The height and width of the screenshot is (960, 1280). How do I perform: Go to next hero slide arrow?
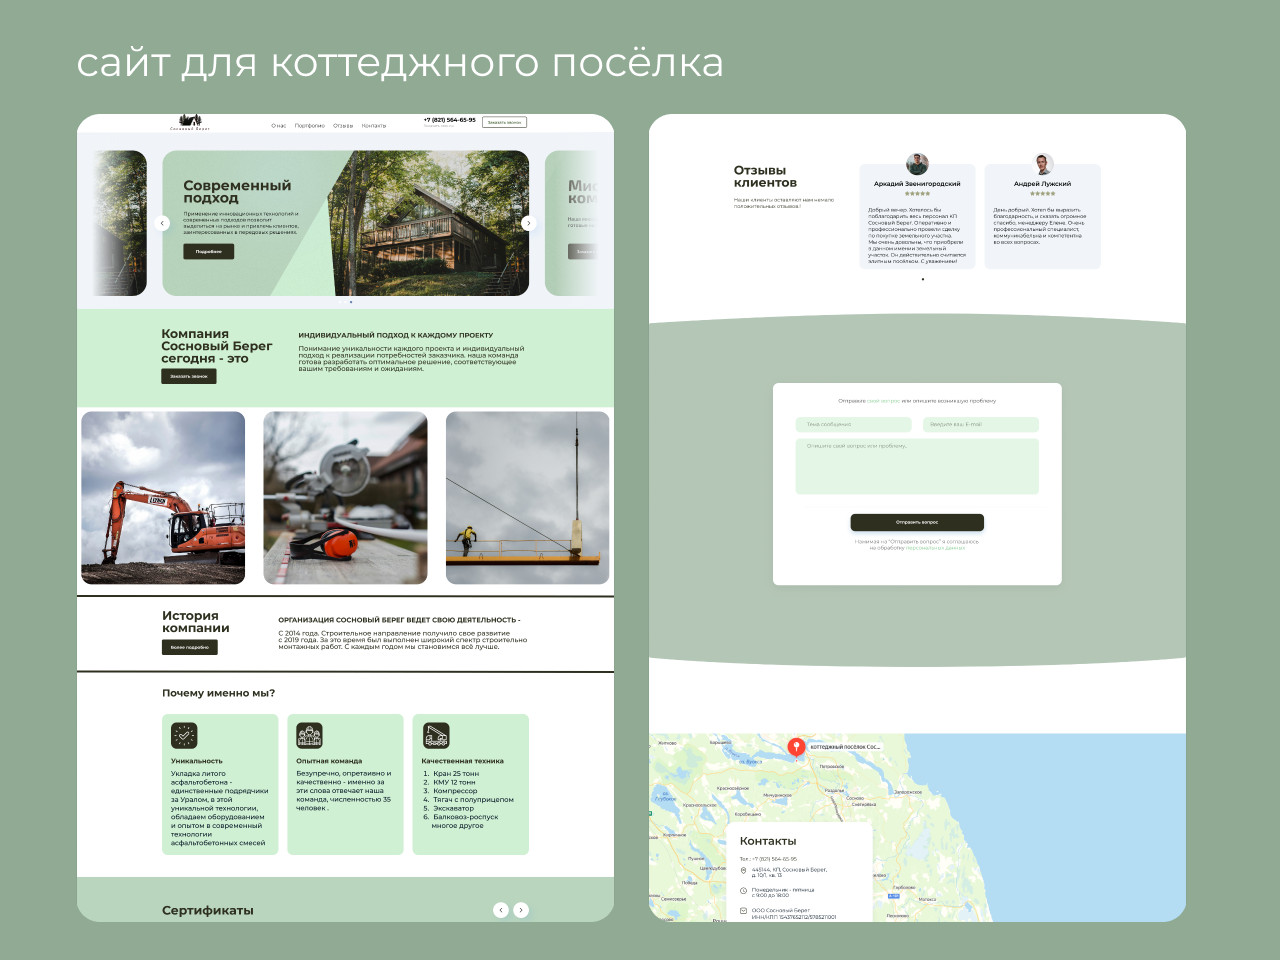coord(528,223)
